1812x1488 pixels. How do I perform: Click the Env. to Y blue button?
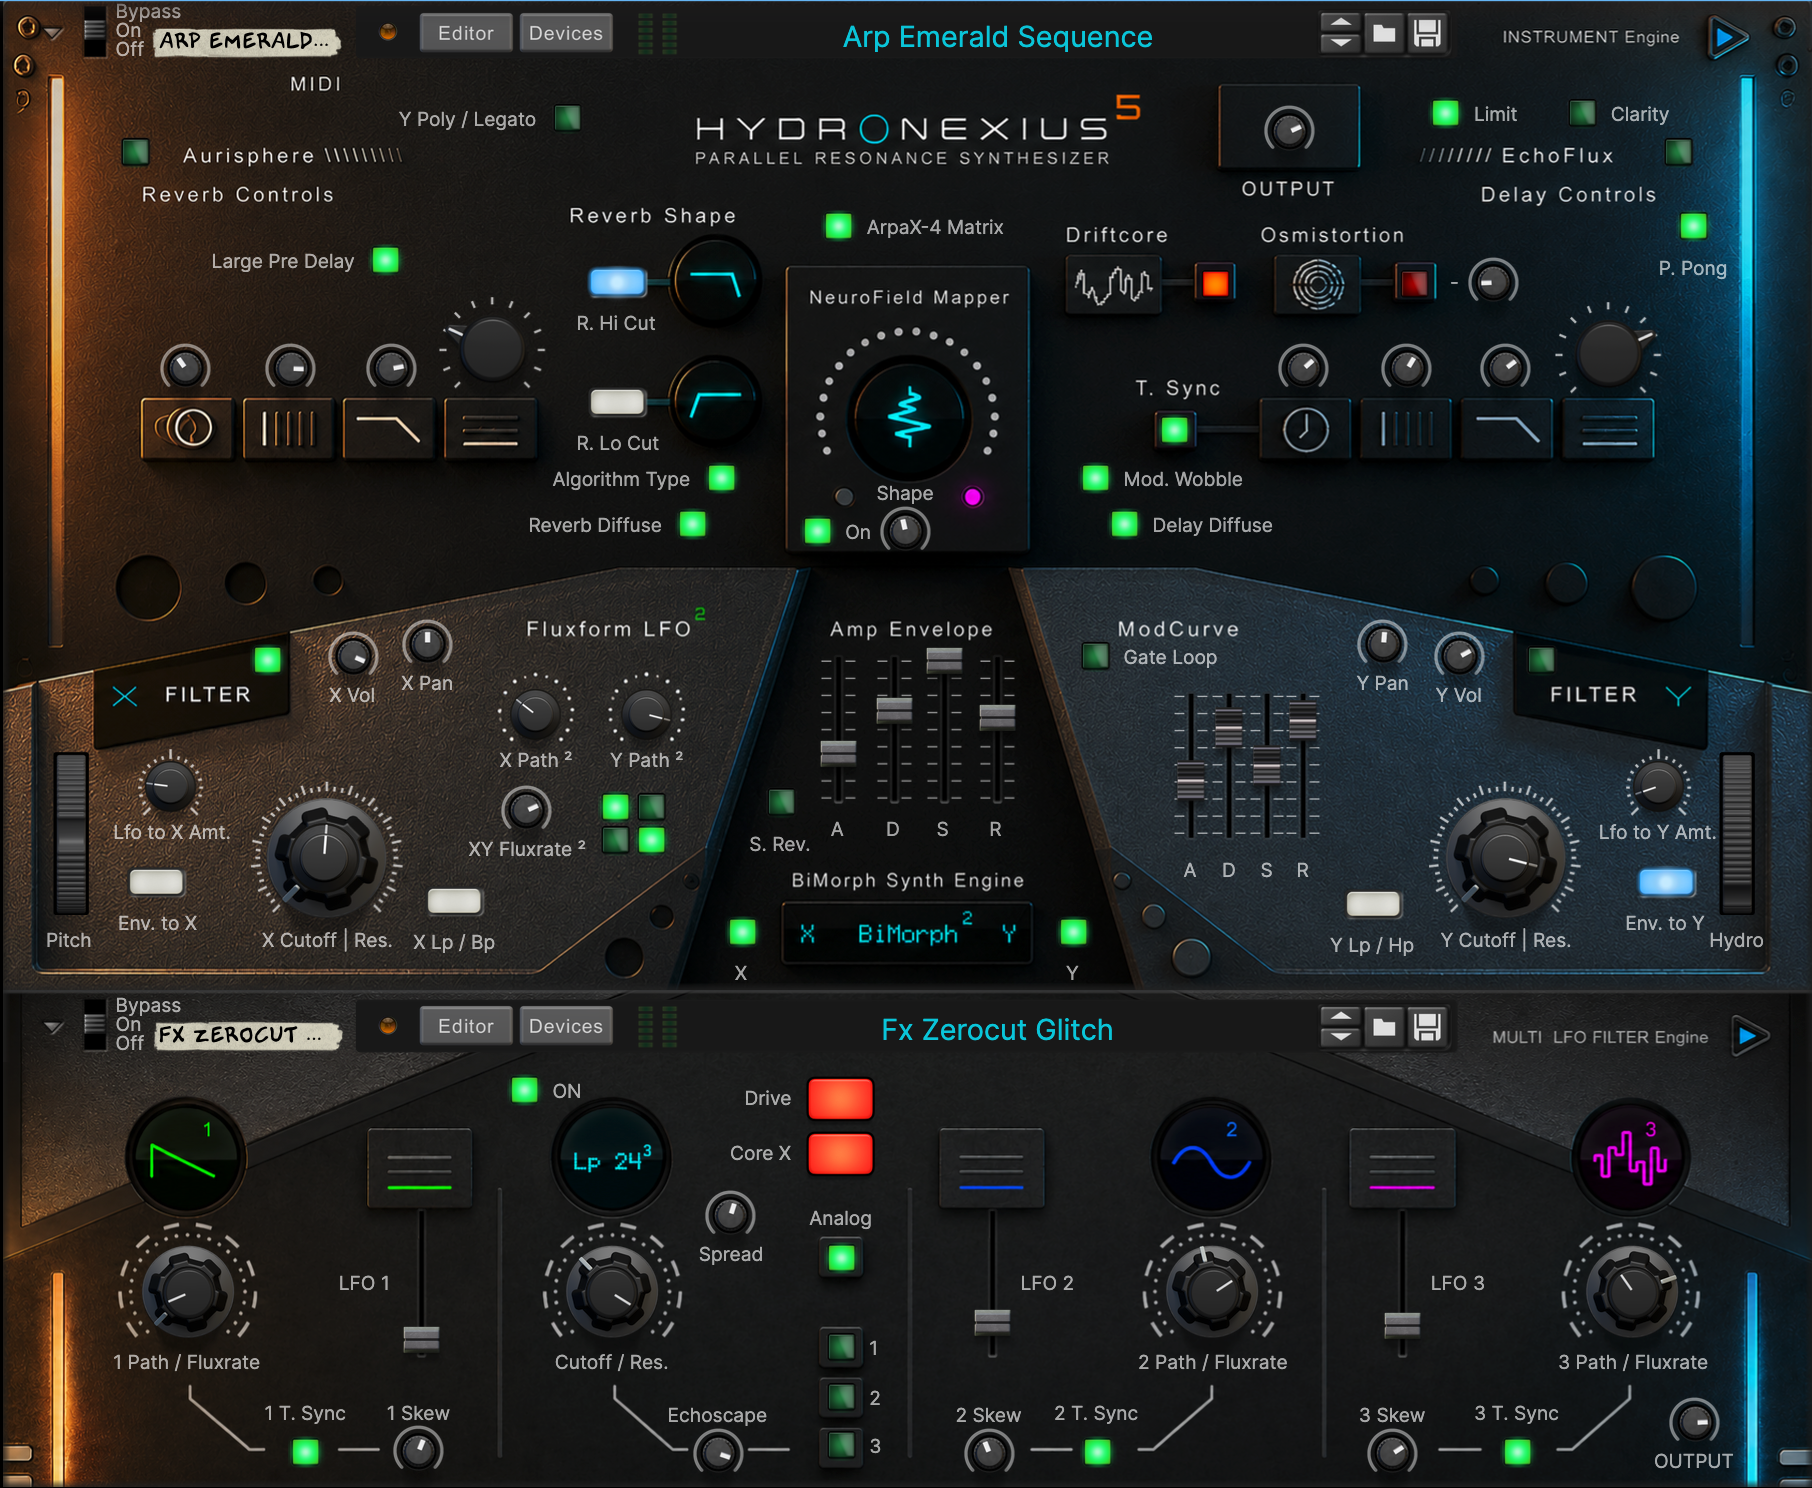1666,882
